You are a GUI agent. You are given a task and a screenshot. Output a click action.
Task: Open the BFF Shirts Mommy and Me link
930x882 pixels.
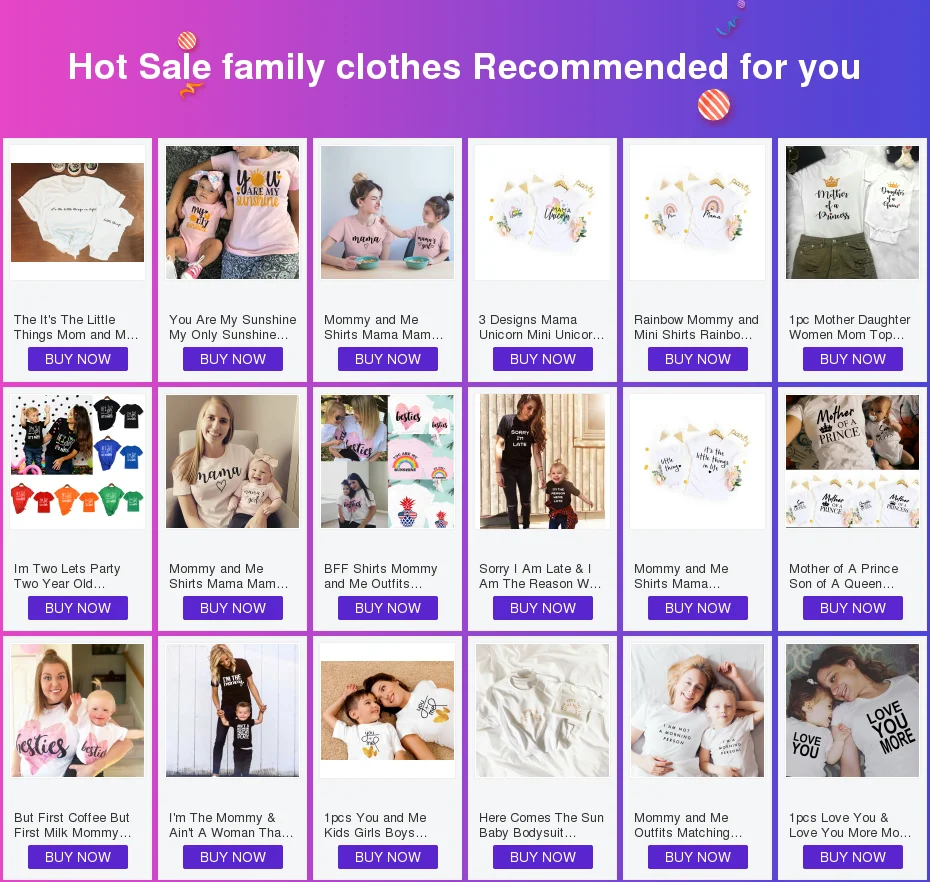coord(381,576)
